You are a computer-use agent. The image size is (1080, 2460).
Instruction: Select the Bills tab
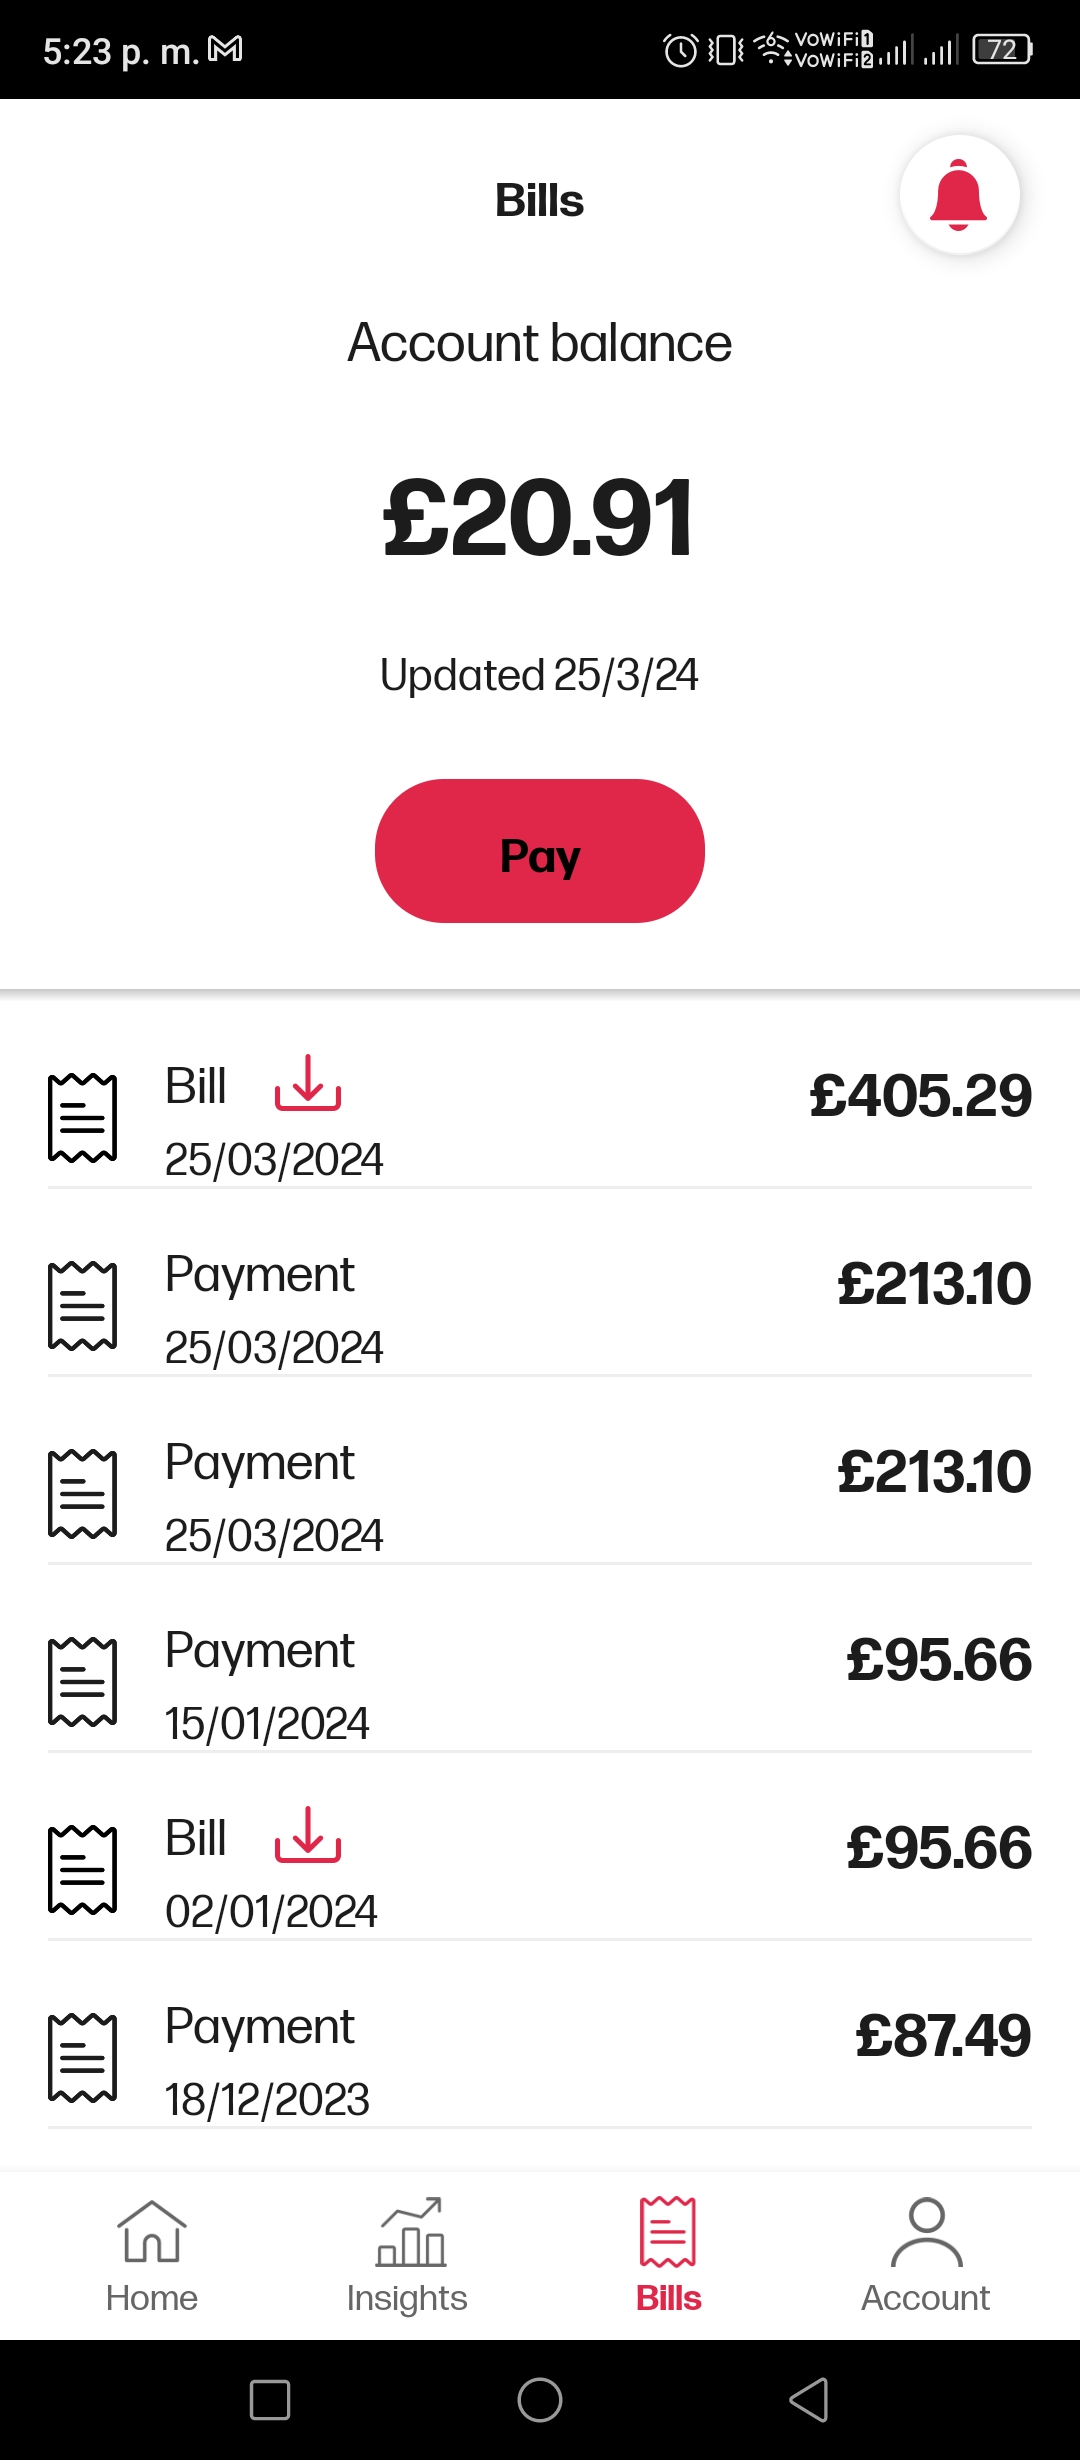(x=668, y=2257)
